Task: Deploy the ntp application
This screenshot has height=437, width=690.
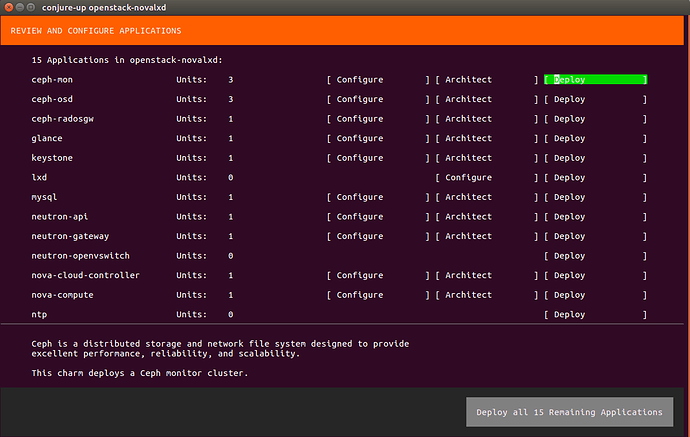Action: pyautogui.click(x=595, y=315)
